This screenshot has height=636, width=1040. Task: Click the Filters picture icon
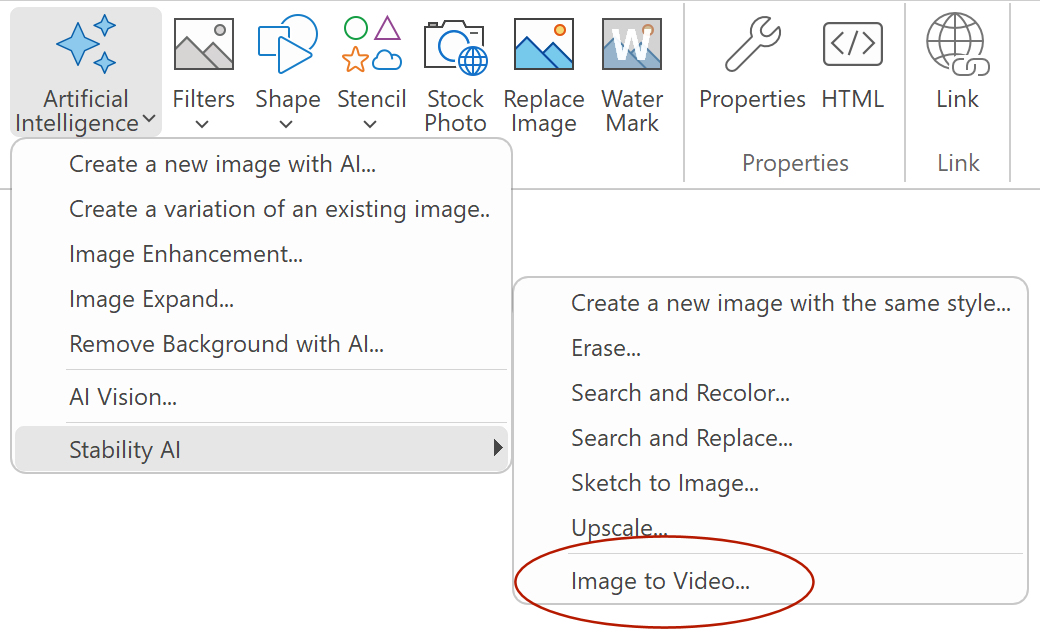[203, 46]
